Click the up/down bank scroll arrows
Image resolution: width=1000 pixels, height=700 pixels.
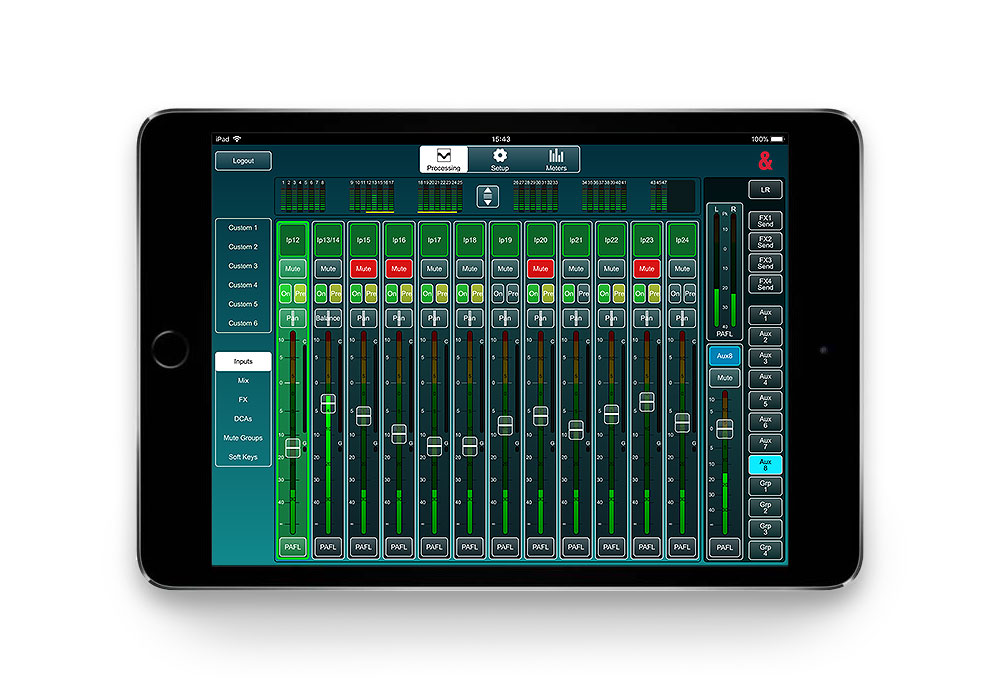pos(487,196)
